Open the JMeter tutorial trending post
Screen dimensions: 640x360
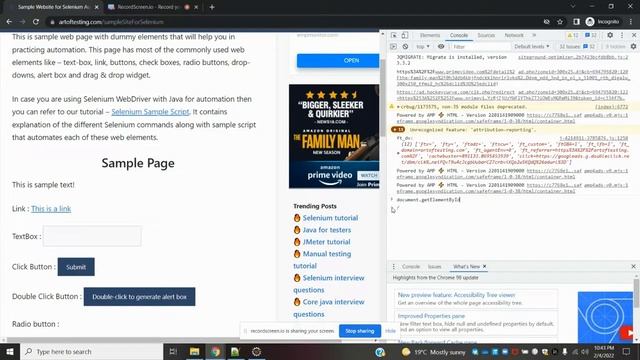coord(326,242)
